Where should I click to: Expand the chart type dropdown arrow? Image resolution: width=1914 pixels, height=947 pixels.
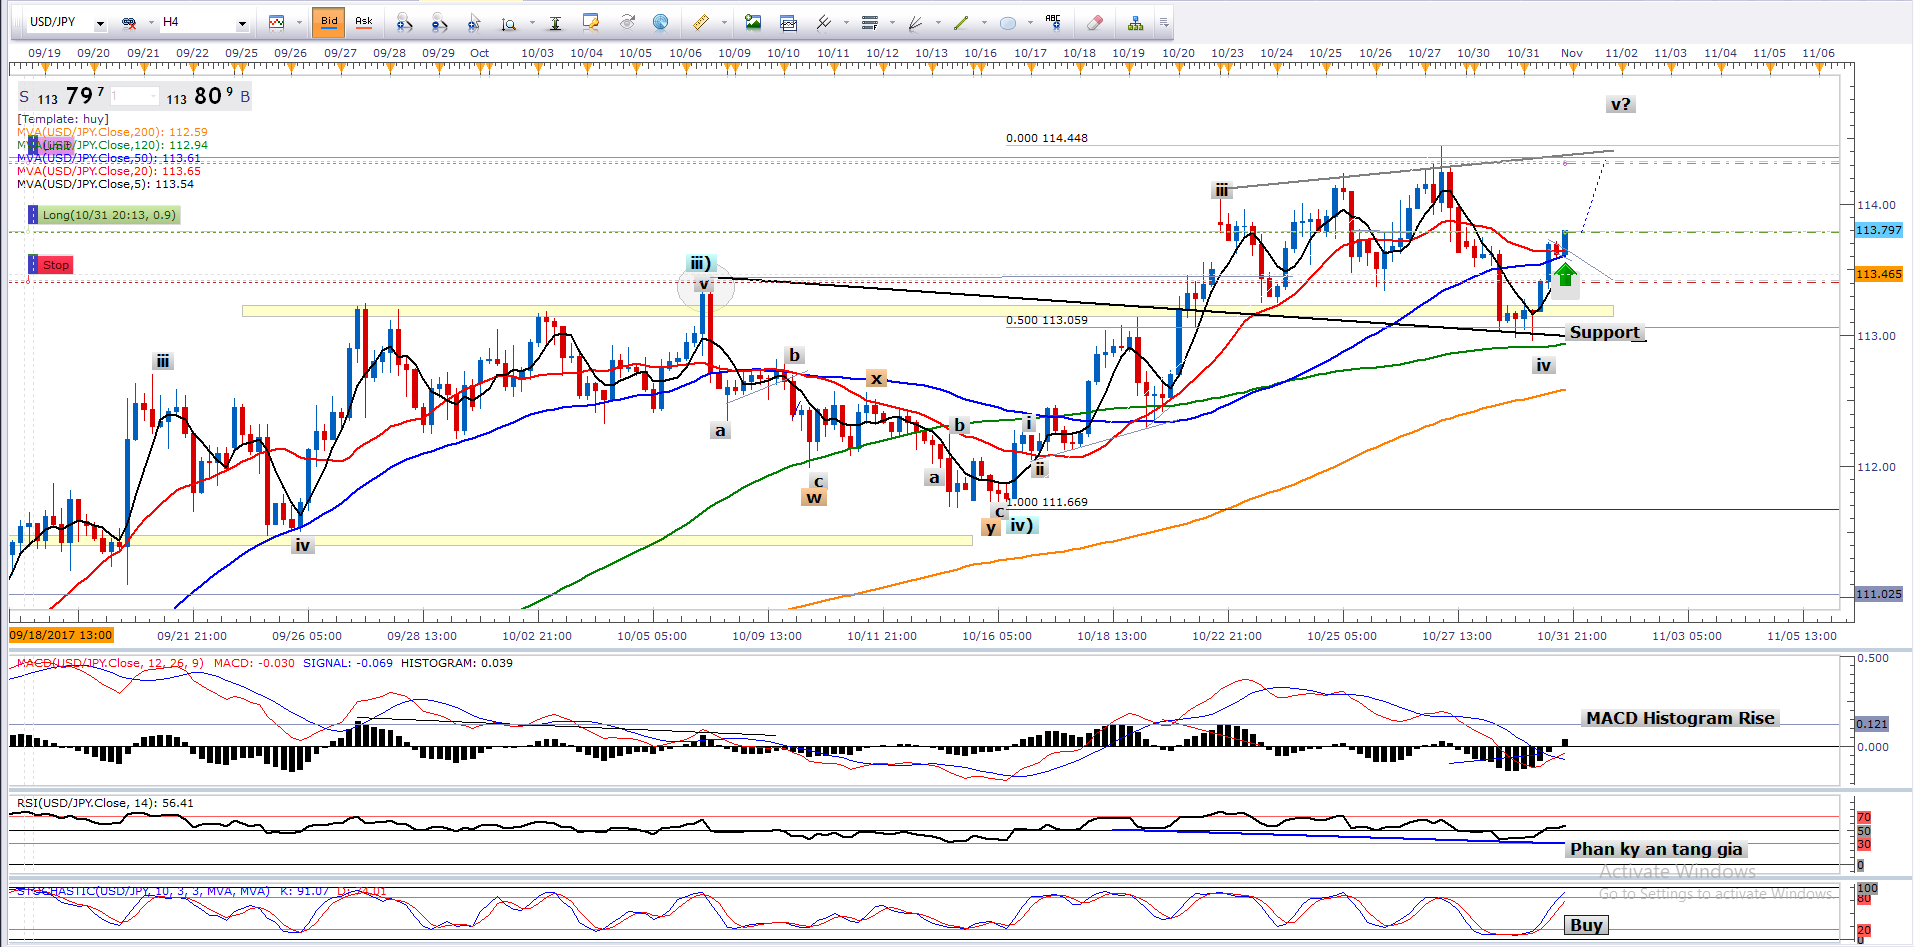pyautogui.click(x=298, y=23)
